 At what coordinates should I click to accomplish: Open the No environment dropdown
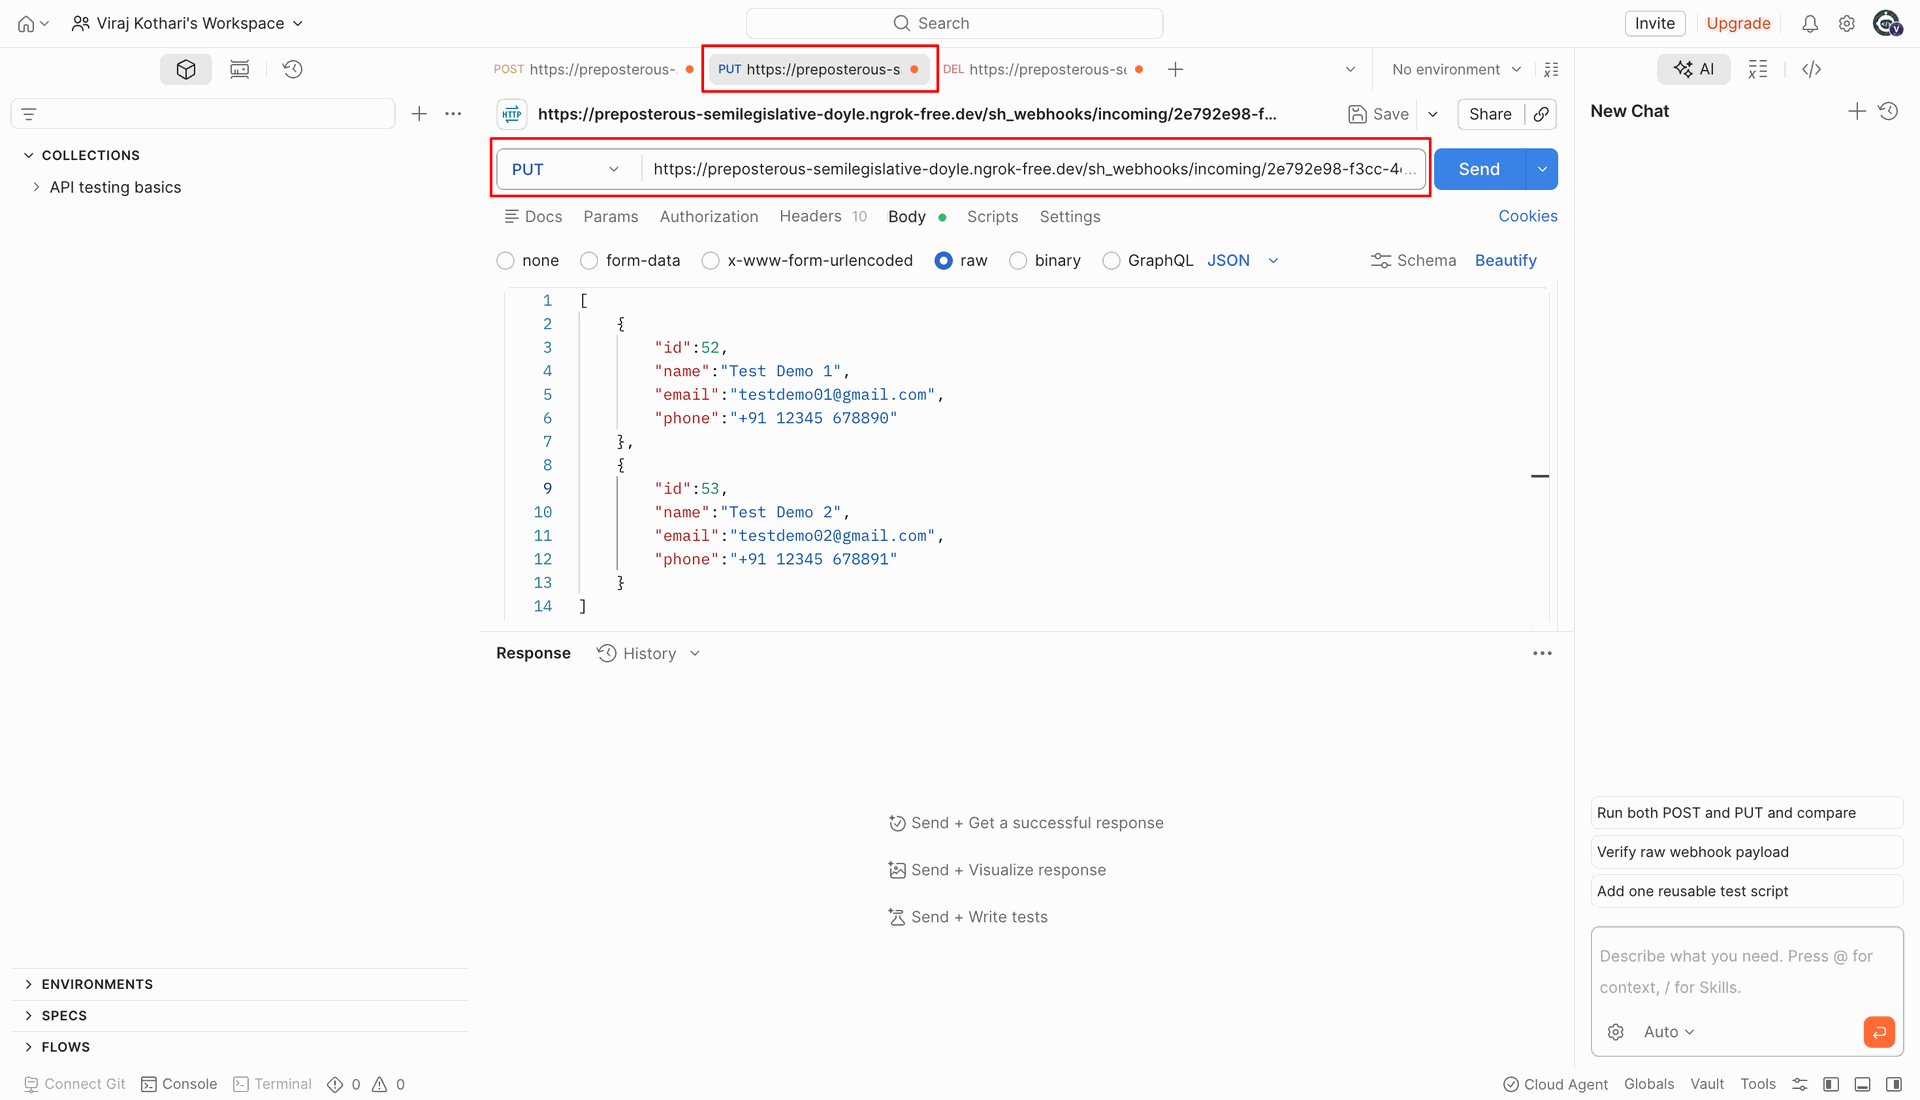[1456, 69]
